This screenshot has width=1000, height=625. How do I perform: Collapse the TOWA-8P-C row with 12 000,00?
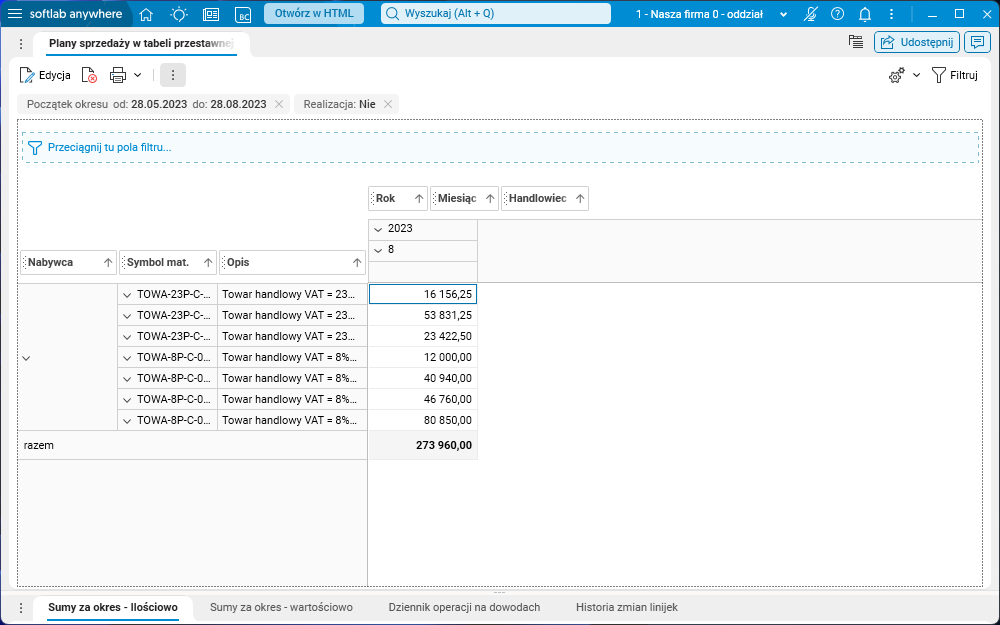click(x=127, y=358)
